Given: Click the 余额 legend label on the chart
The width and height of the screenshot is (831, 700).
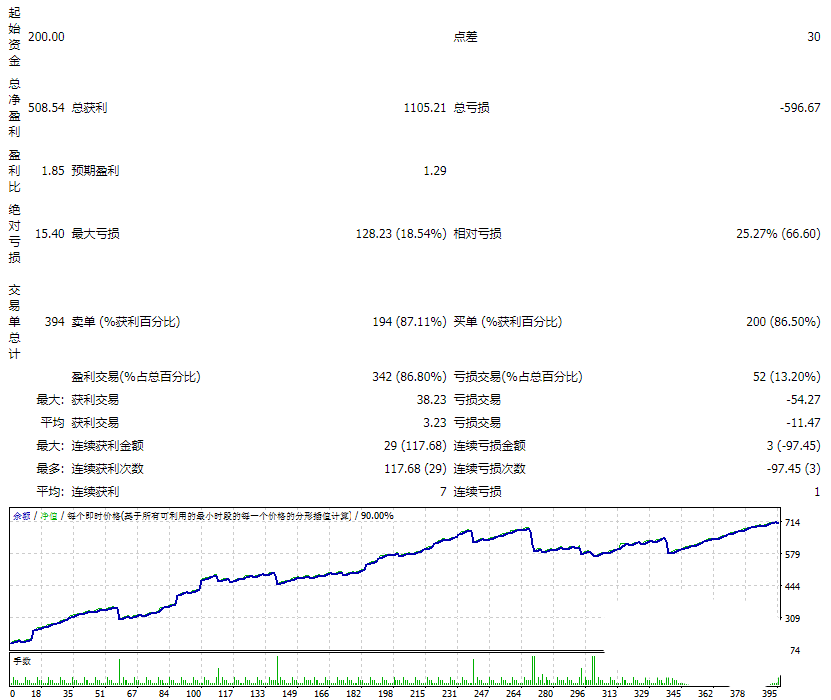Looking at the screenshot, I should click(x=20, y=516).
